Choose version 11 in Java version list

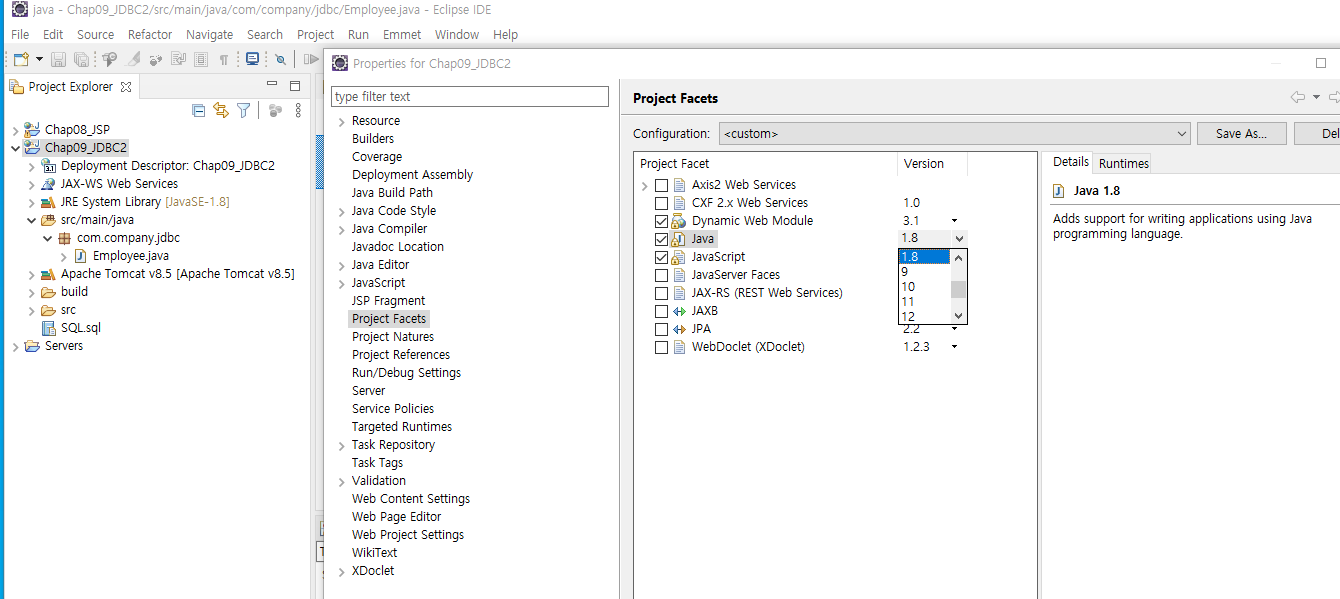click(x=925, y=302)
